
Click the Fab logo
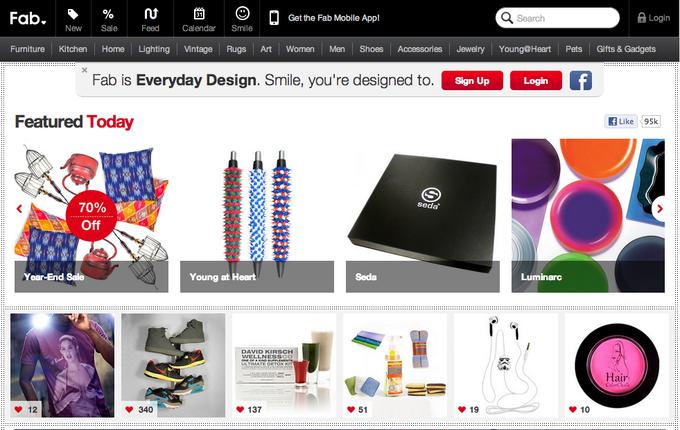point(28,18)
